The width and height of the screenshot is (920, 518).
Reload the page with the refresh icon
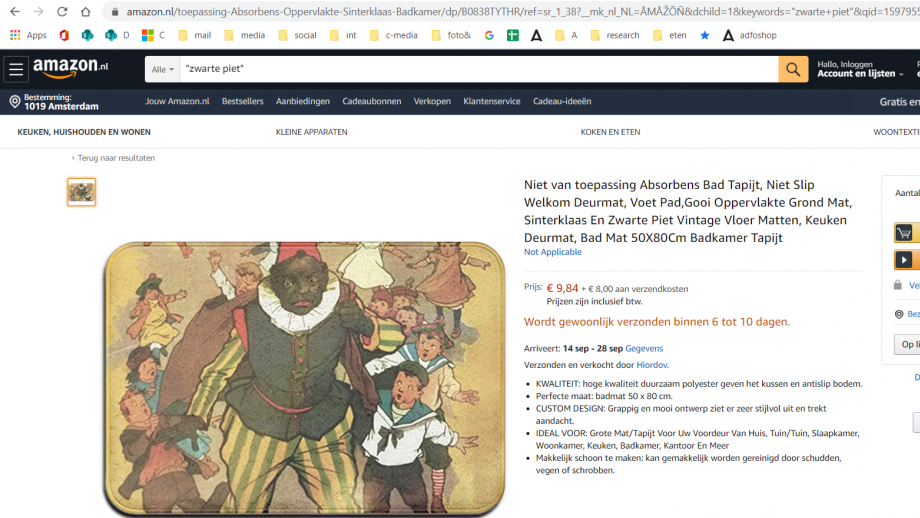click(x=62, y=12)
